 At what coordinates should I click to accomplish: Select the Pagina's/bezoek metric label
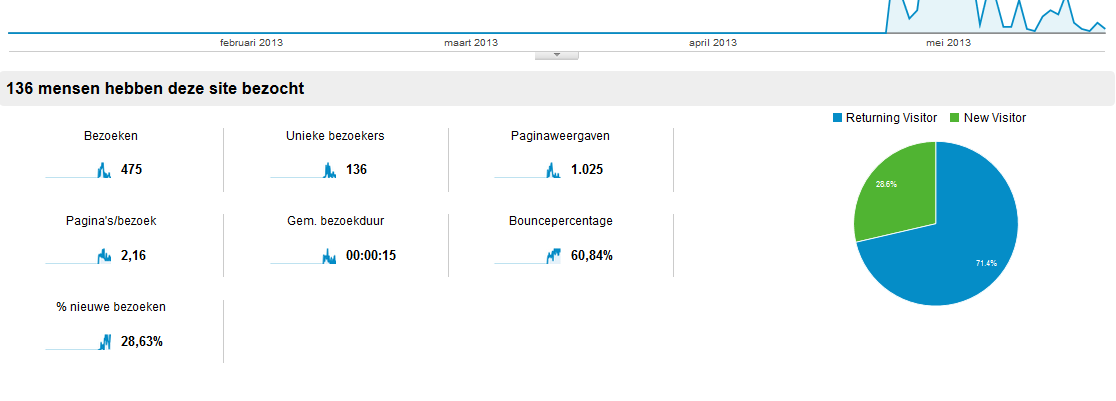[x=111, y=221]
